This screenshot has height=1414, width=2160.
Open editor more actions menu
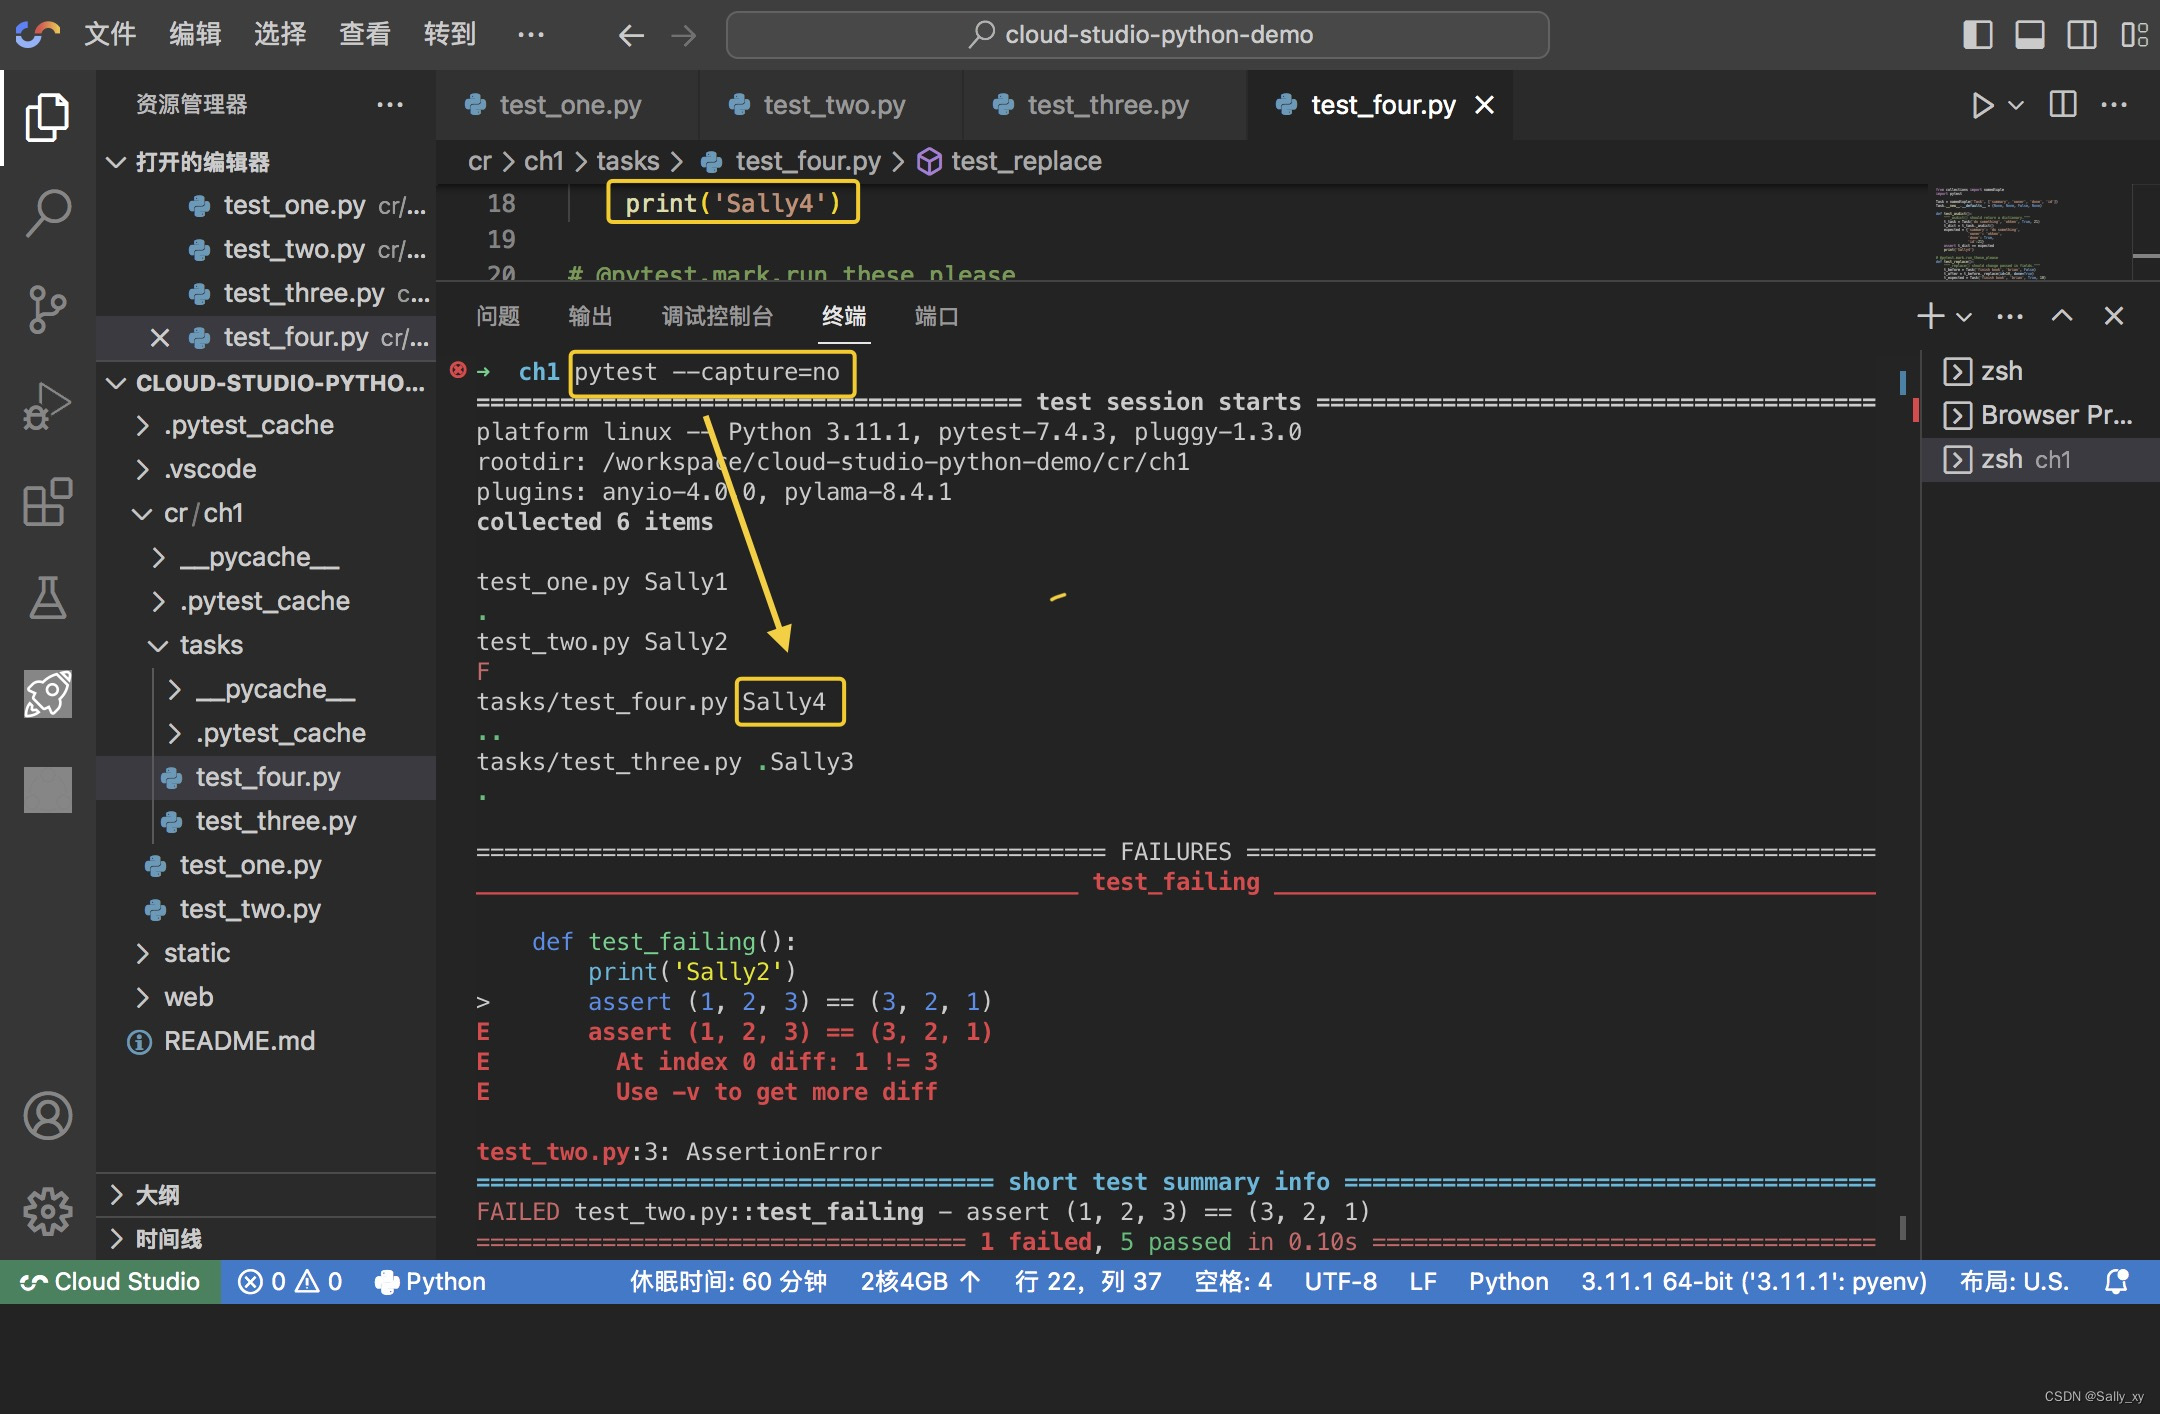2114,104
